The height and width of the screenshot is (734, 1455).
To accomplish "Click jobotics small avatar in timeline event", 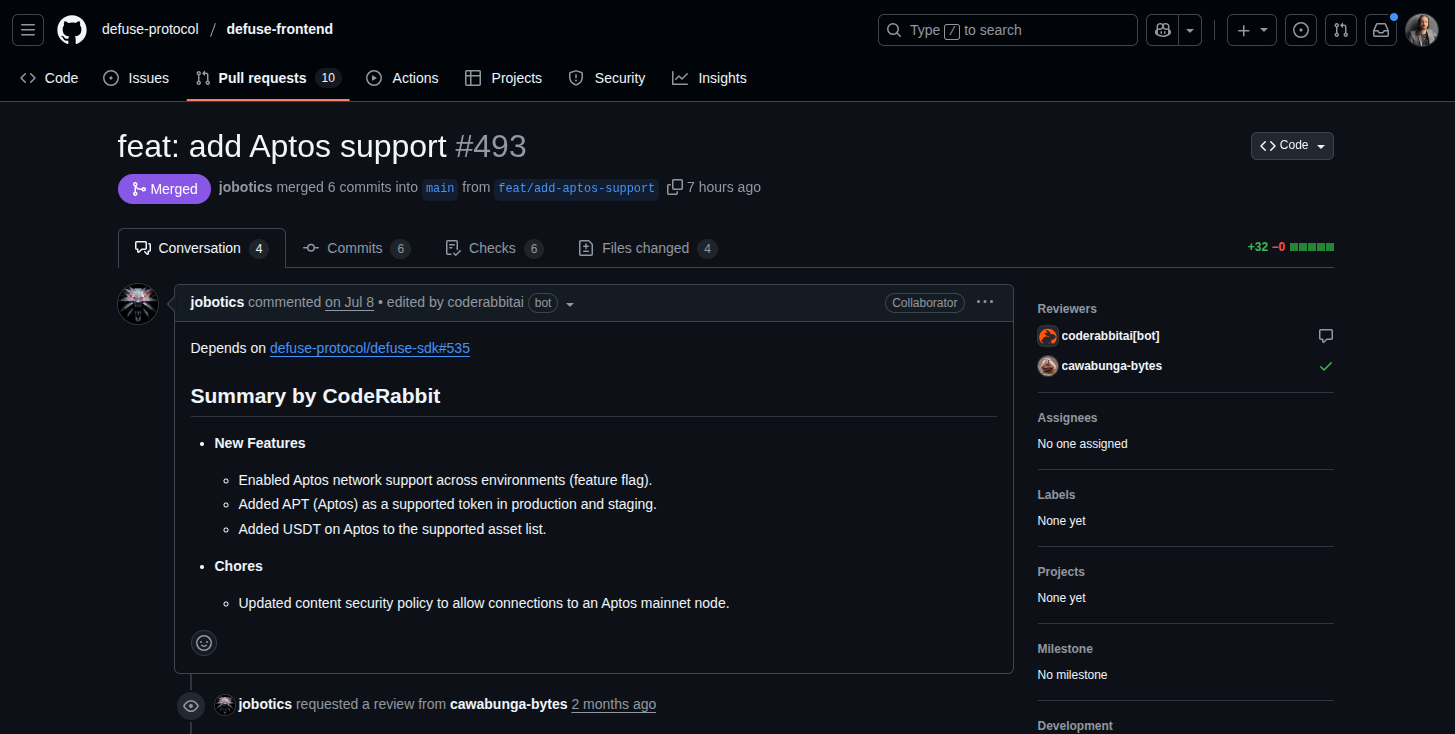I will click(225, 705).
